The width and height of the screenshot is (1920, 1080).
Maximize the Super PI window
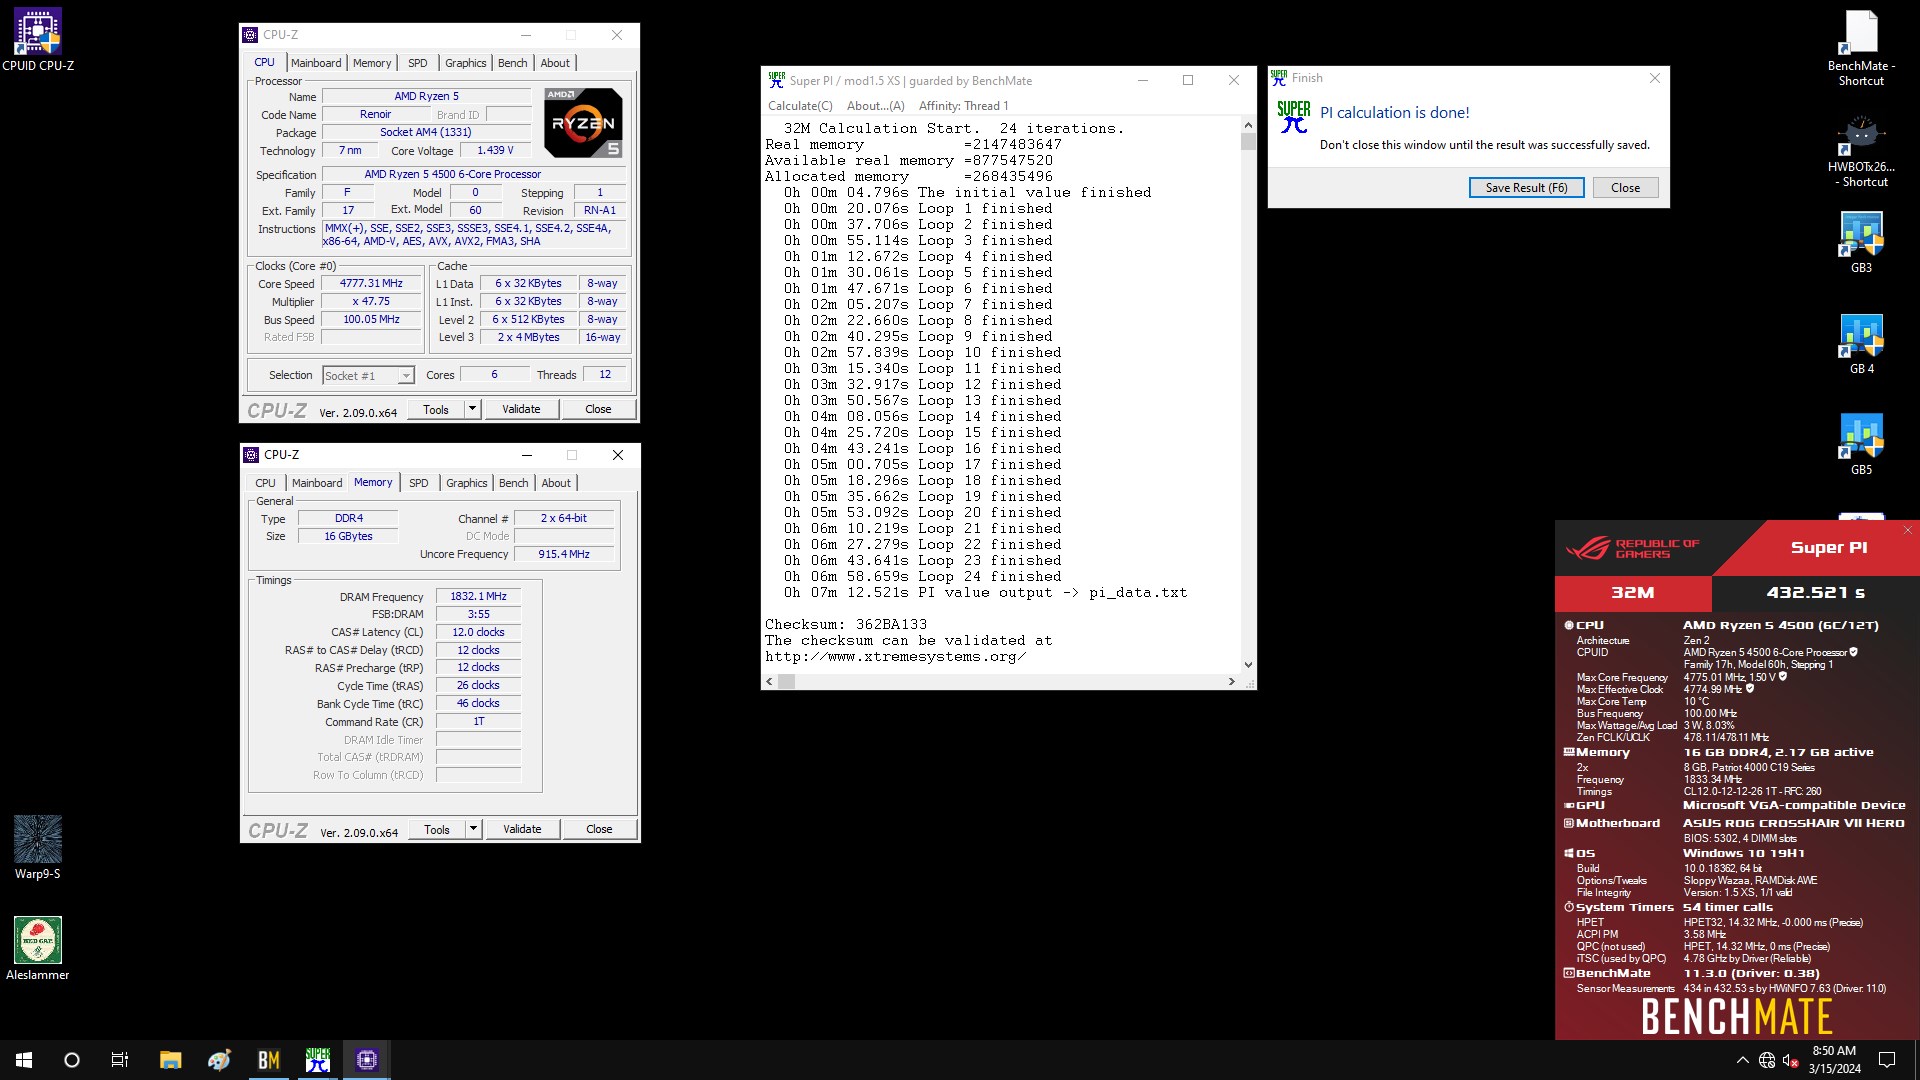tap(1188, 81)
